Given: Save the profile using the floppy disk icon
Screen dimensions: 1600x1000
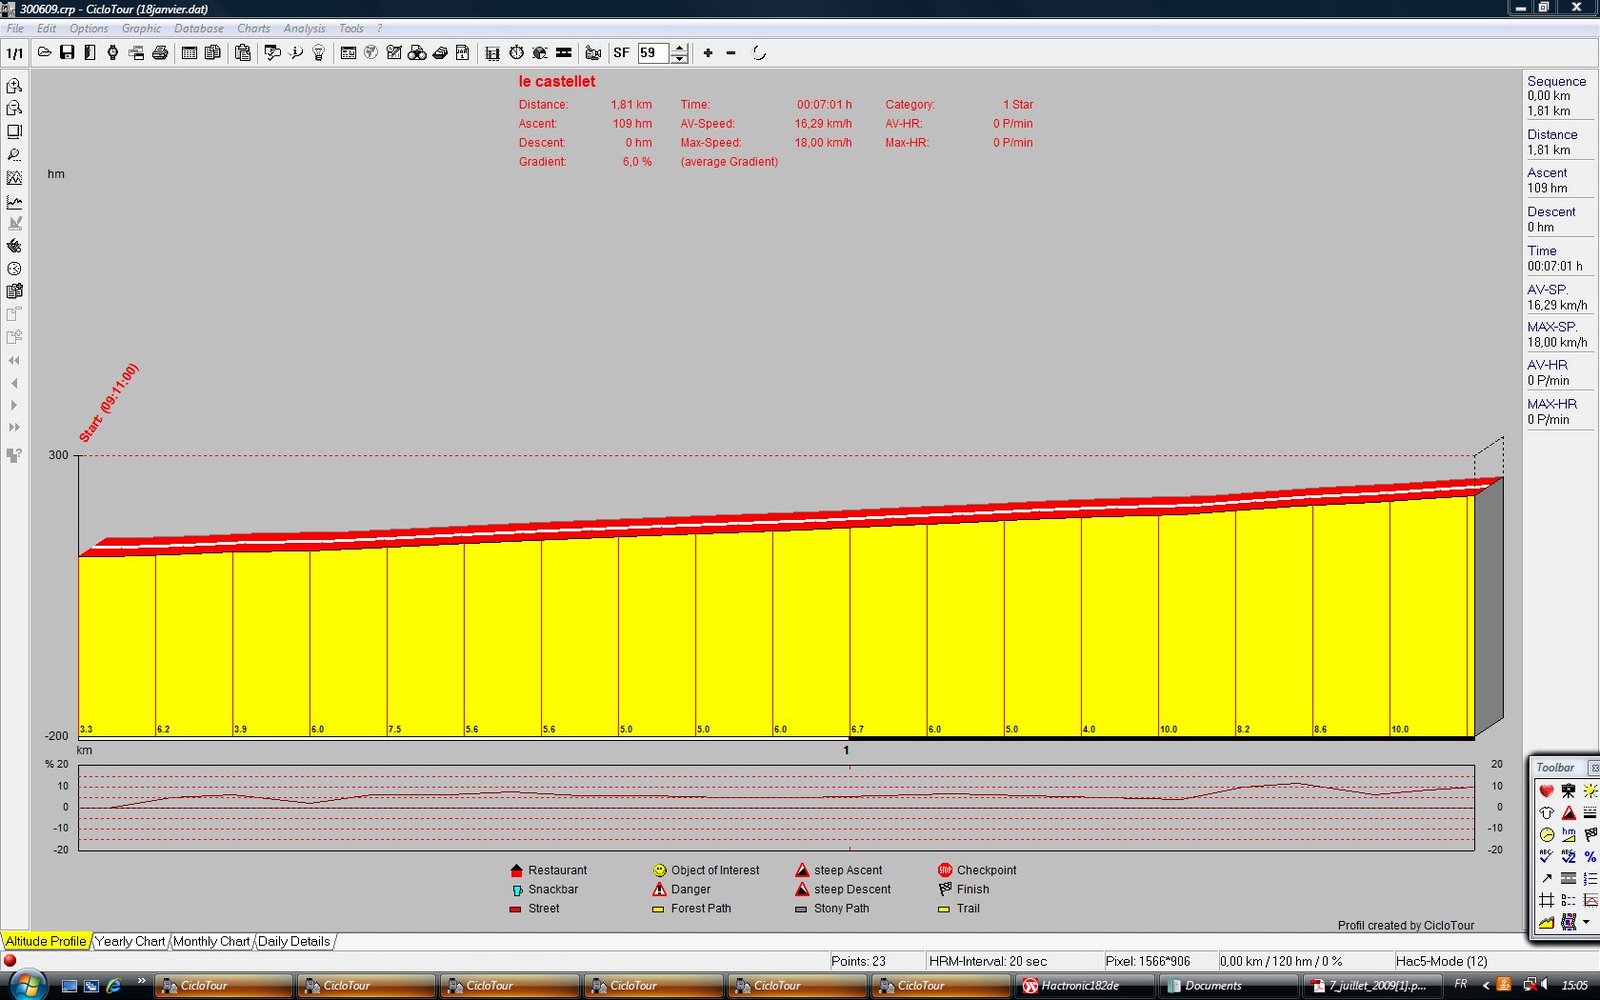Looking at the screenshot, I should [67, 53].
